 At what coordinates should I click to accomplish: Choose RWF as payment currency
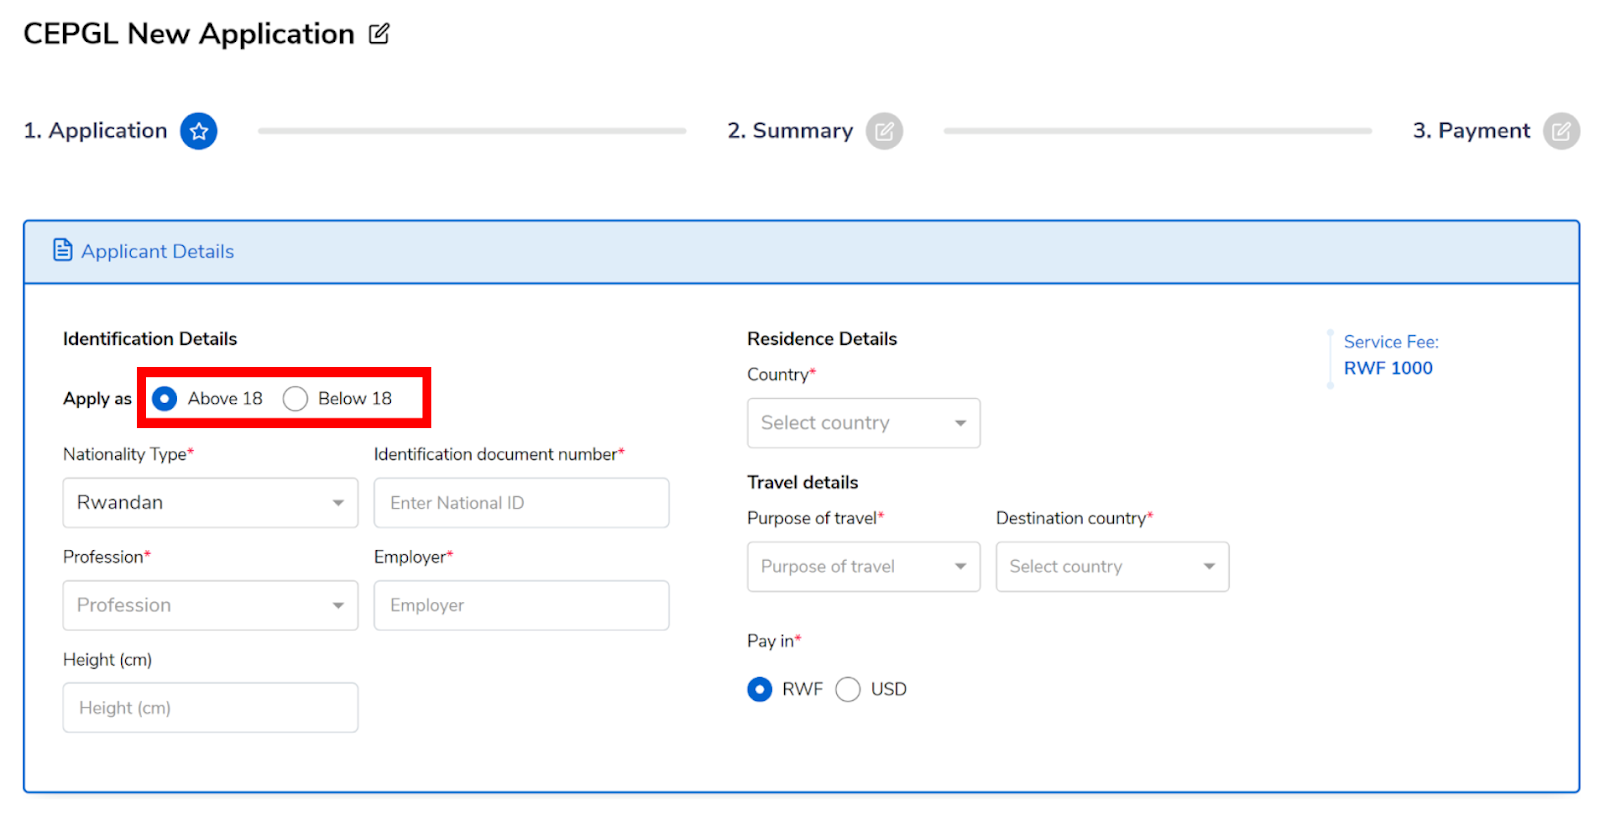[x=760, y=689]
